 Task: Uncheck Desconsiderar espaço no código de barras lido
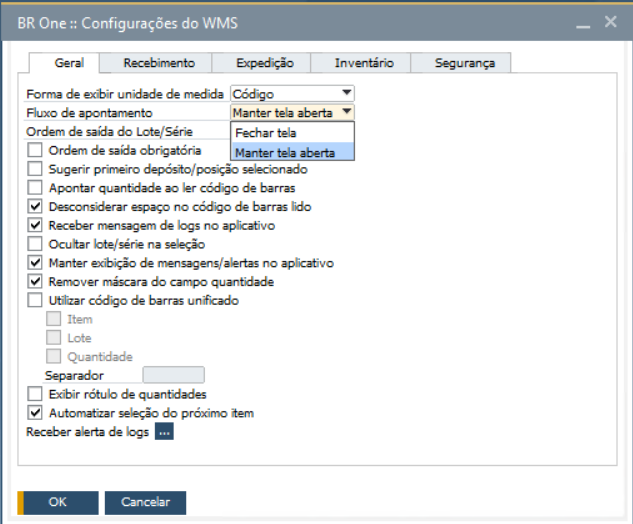point(36,207)
